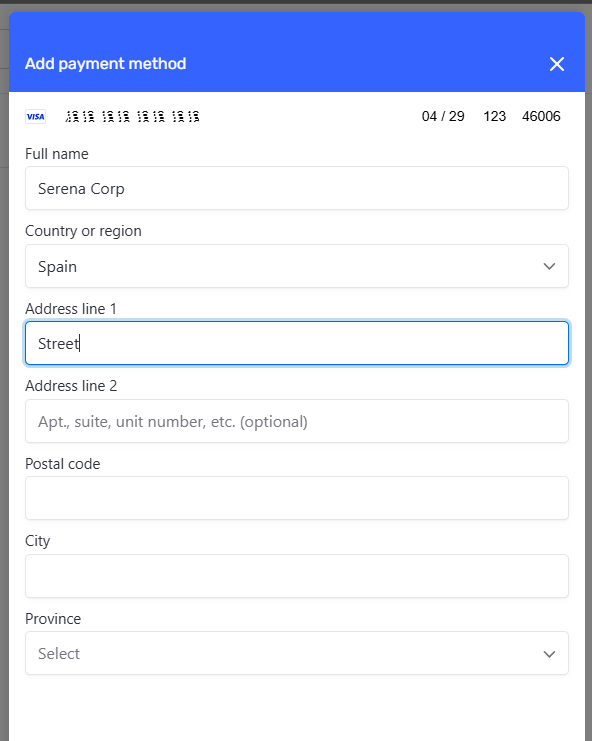Click the Country or region label

(x=83, y=231)
